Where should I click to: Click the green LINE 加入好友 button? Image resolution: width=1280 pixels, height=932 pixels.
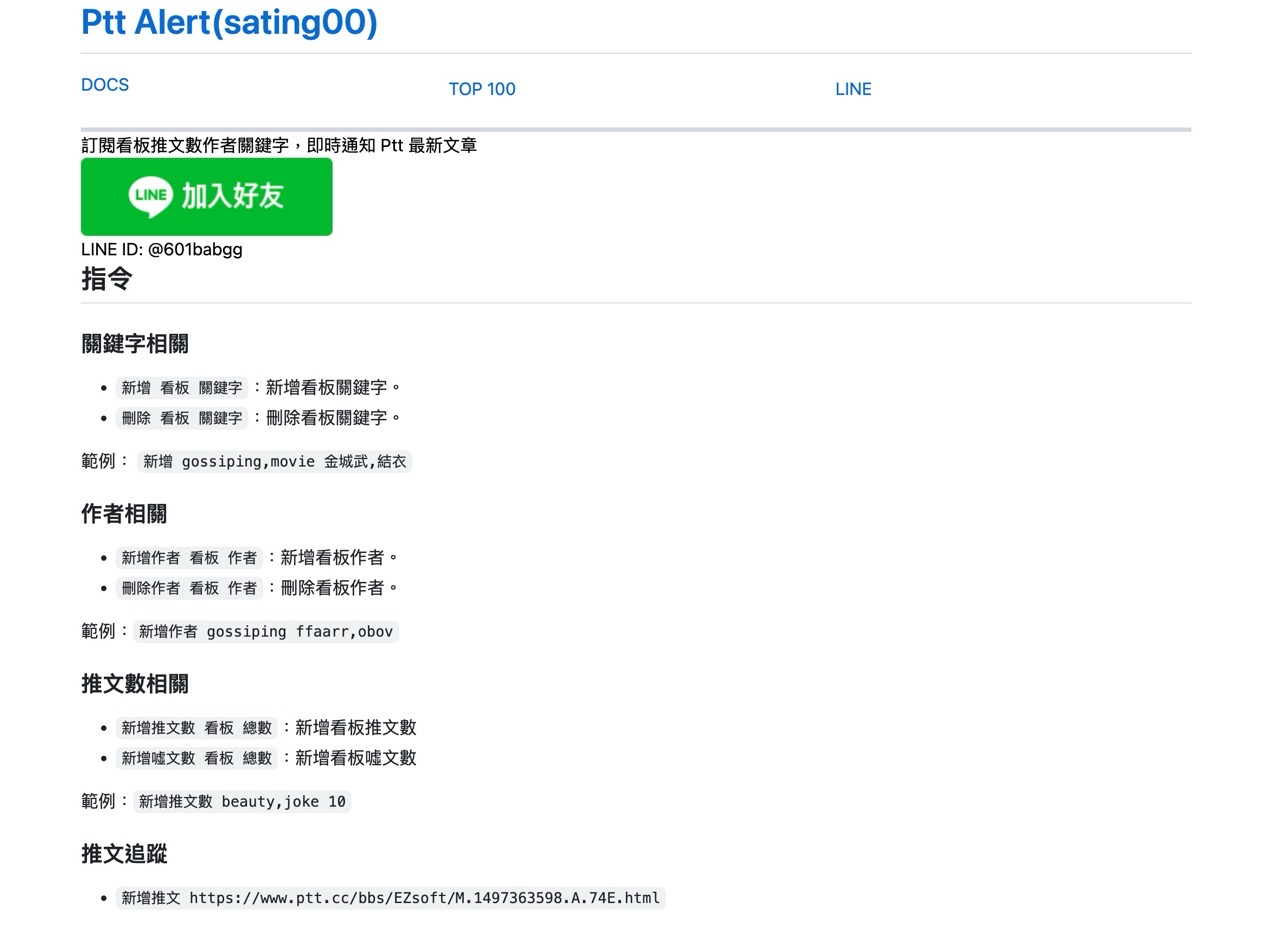(x=207, y=197)
